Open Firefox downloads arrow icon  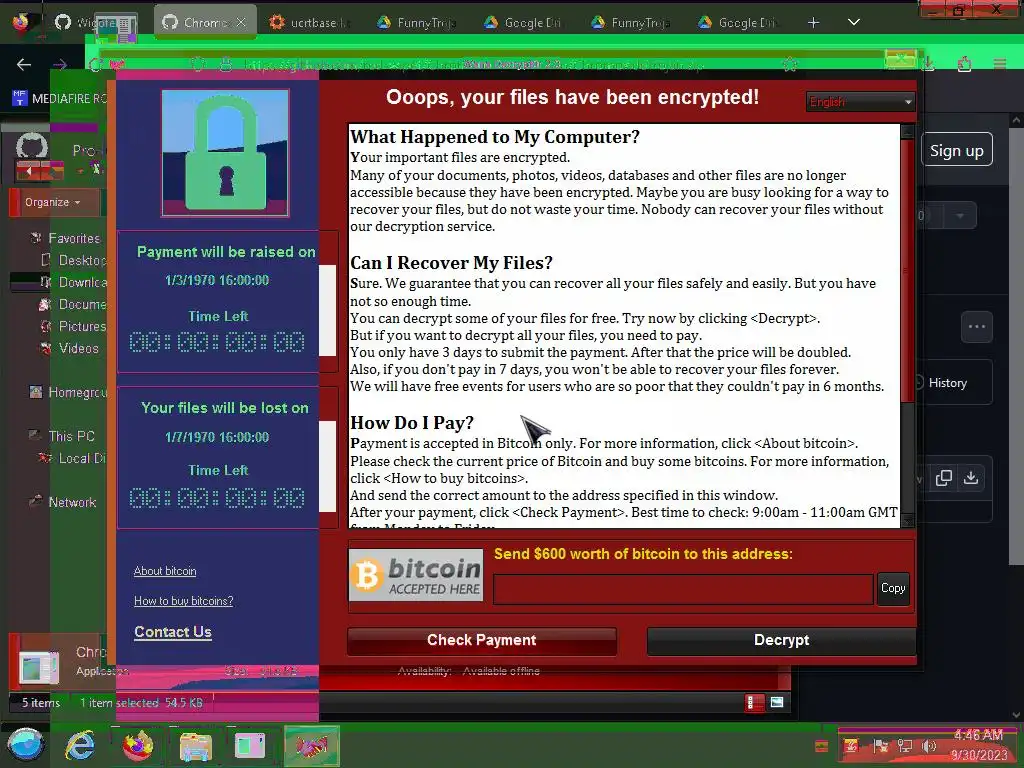pos(929,63)
